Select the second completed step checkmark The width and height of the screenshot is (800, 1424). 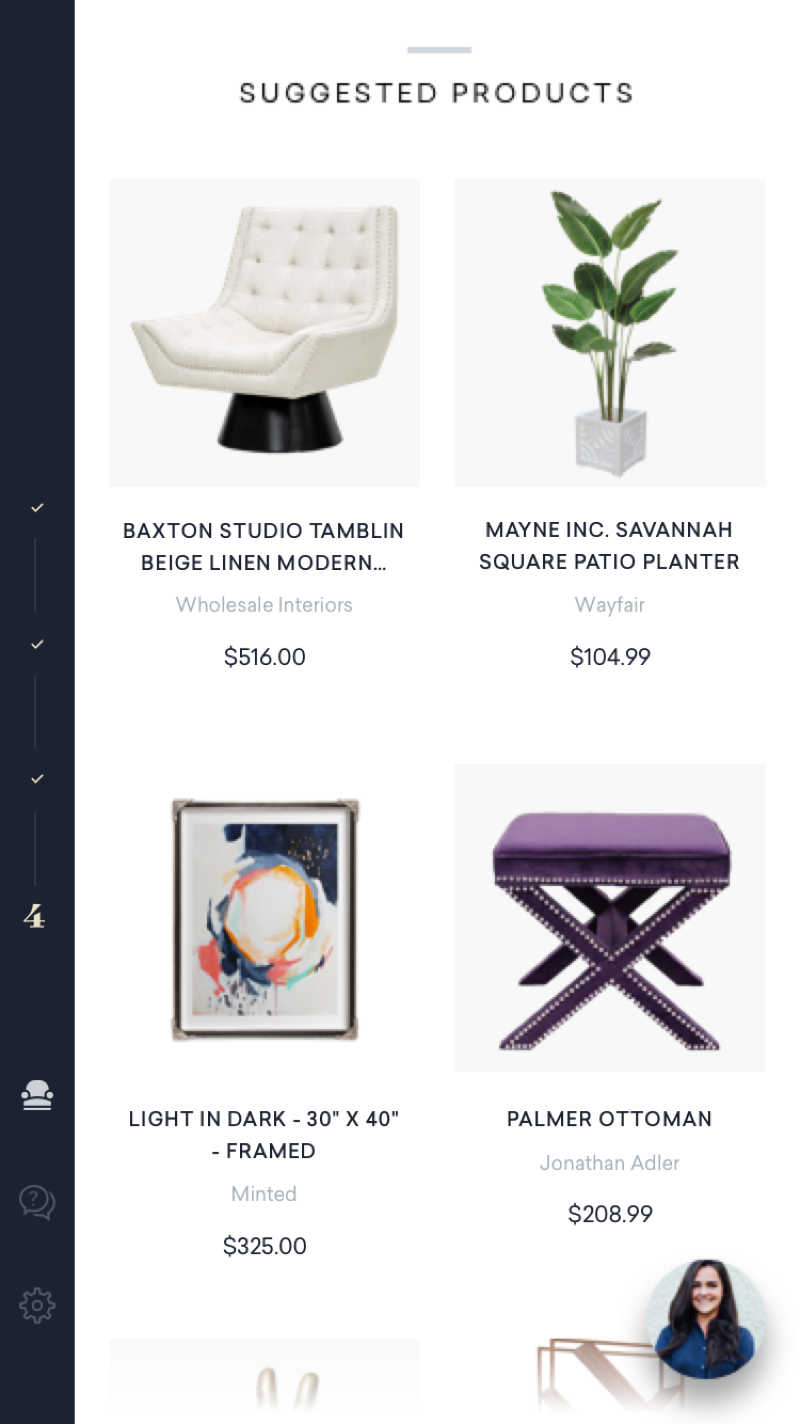[x=37, y=644]
